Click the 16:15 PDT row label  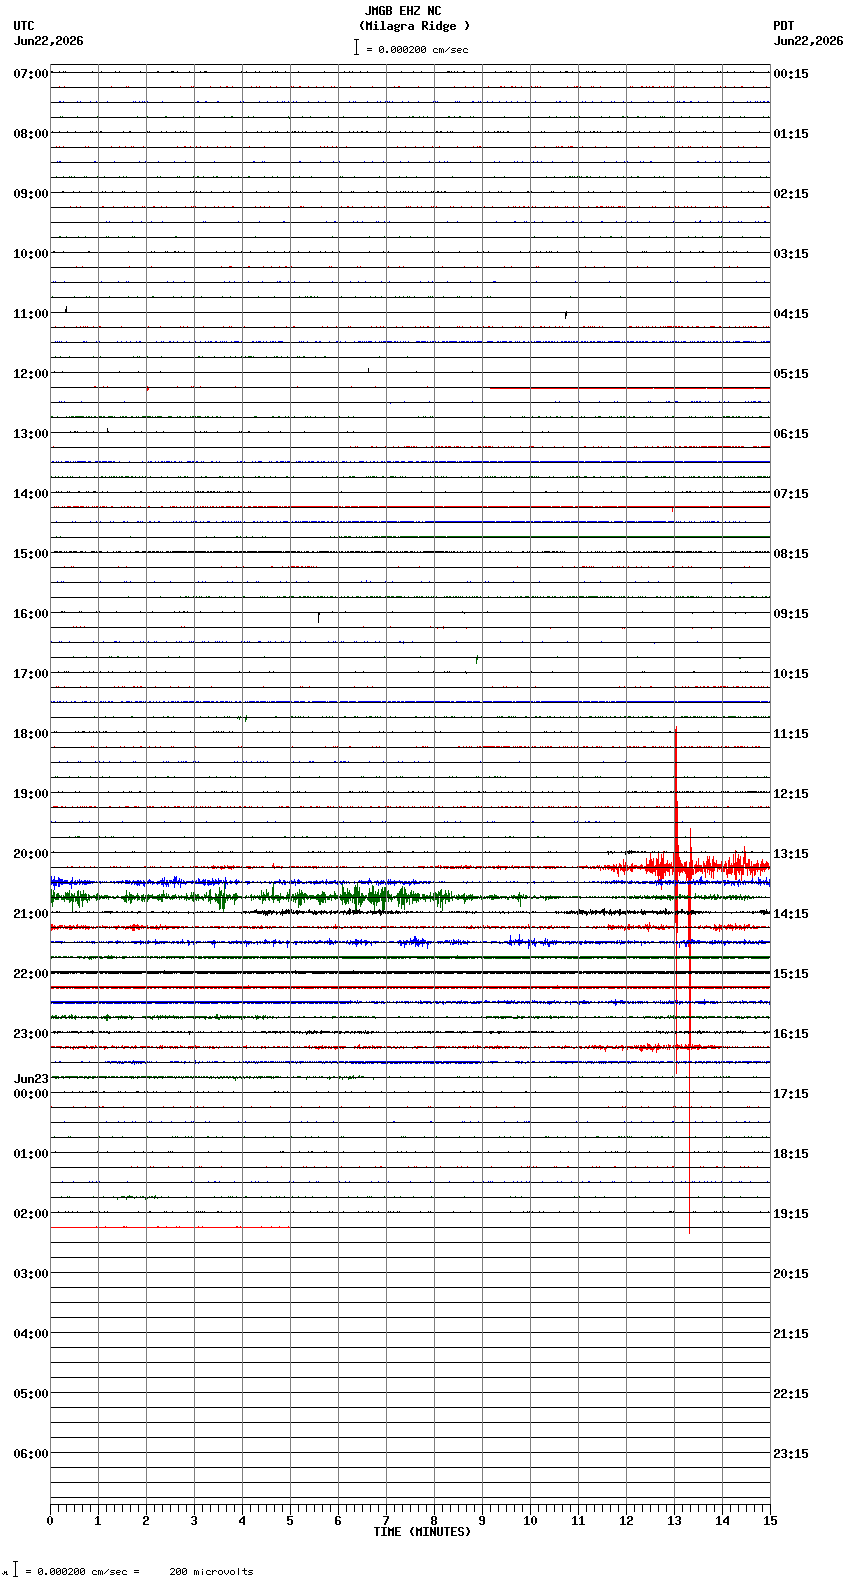(791, 1034)
